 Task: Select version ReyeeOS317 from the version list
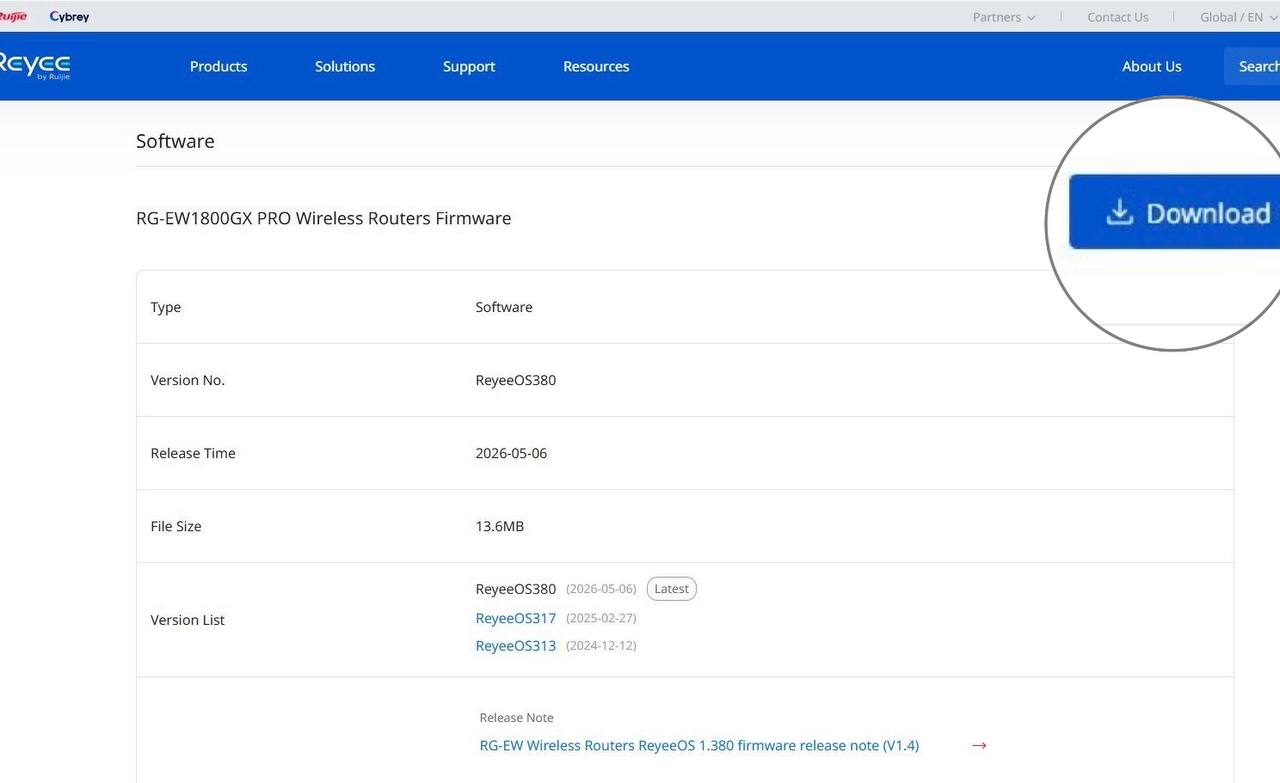515,618
